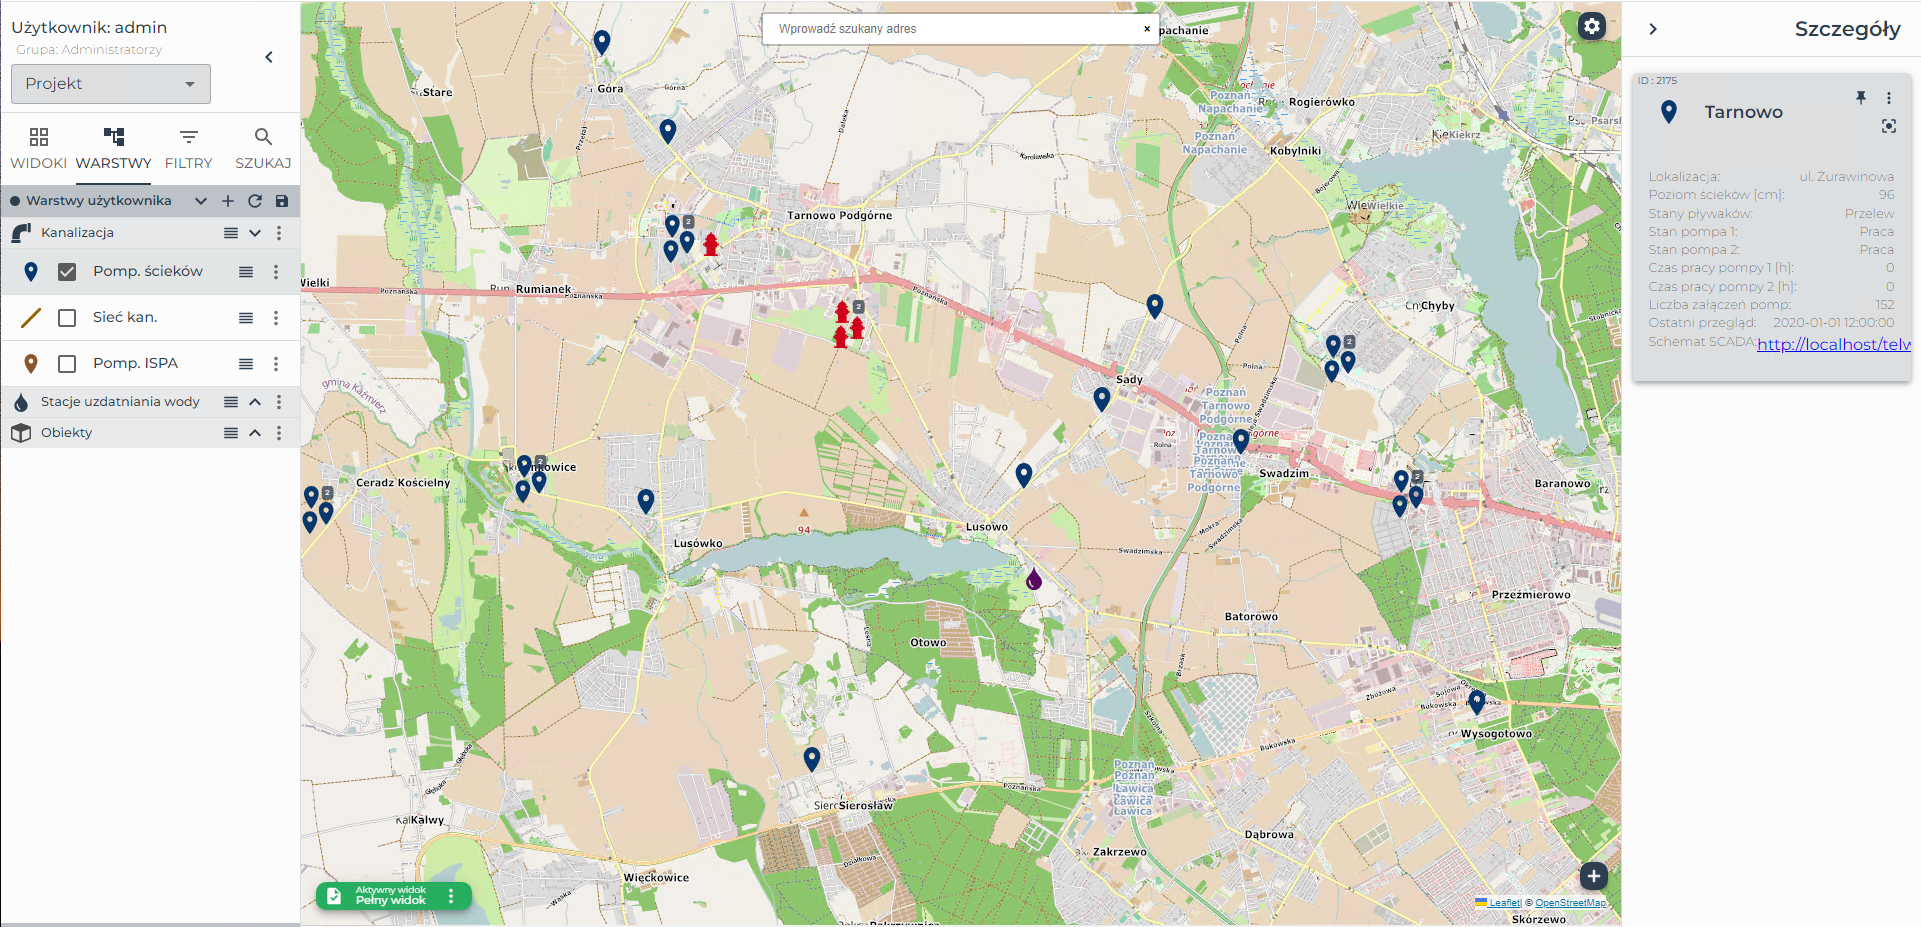1921x927 pixels.
Task: Open the Projekt dropdown
Action: click(111, 84)
